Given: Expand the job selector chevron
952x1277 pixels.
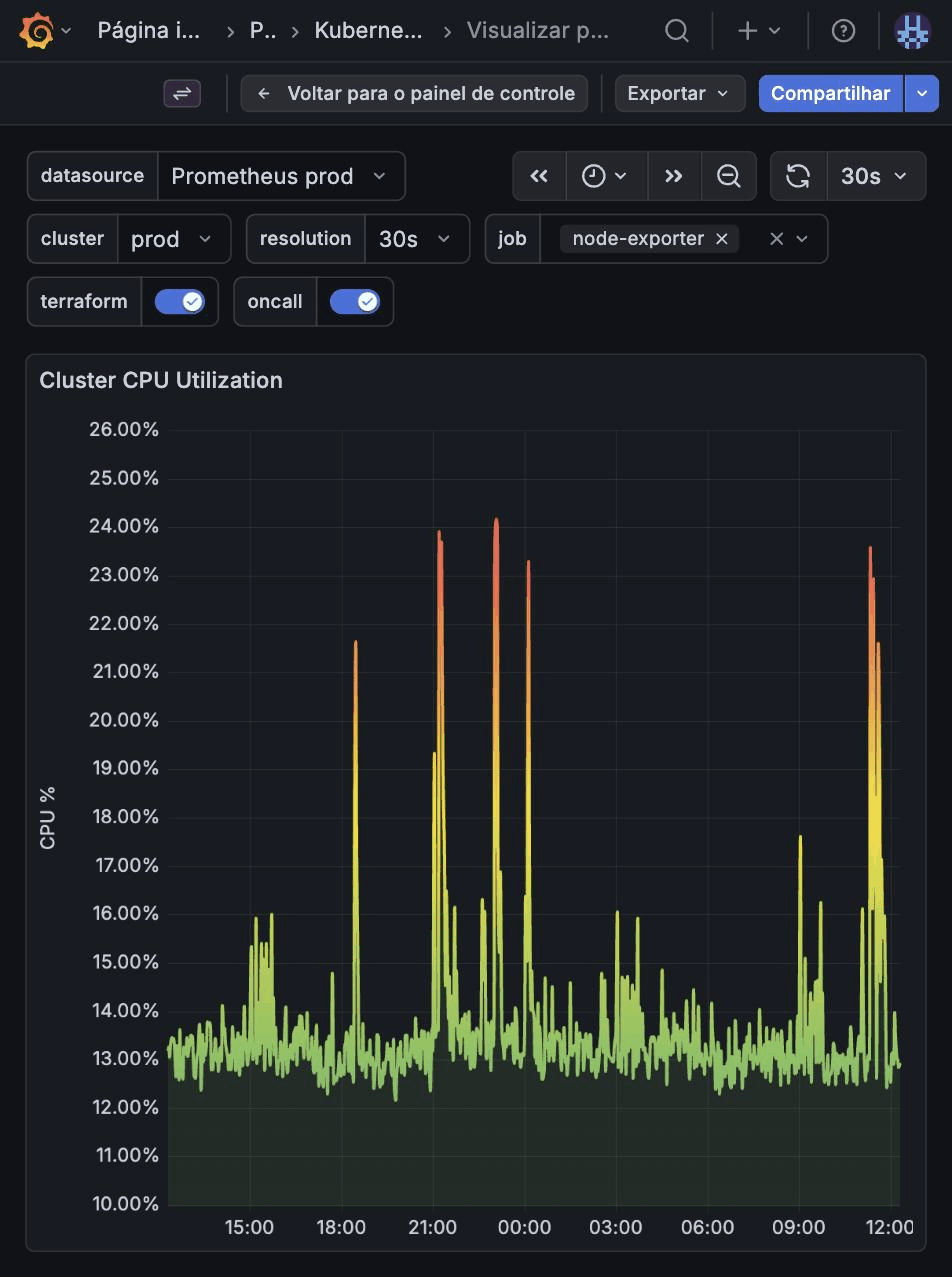Looking at the screenshot, I should [802, 239].
